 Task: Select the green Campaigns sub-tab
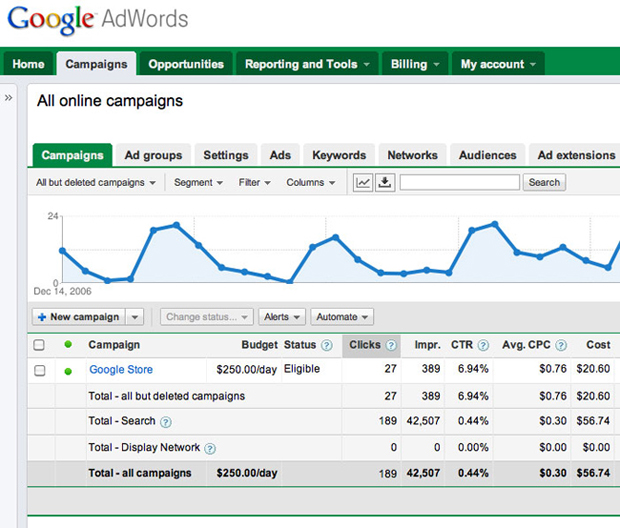pos(72,155)
